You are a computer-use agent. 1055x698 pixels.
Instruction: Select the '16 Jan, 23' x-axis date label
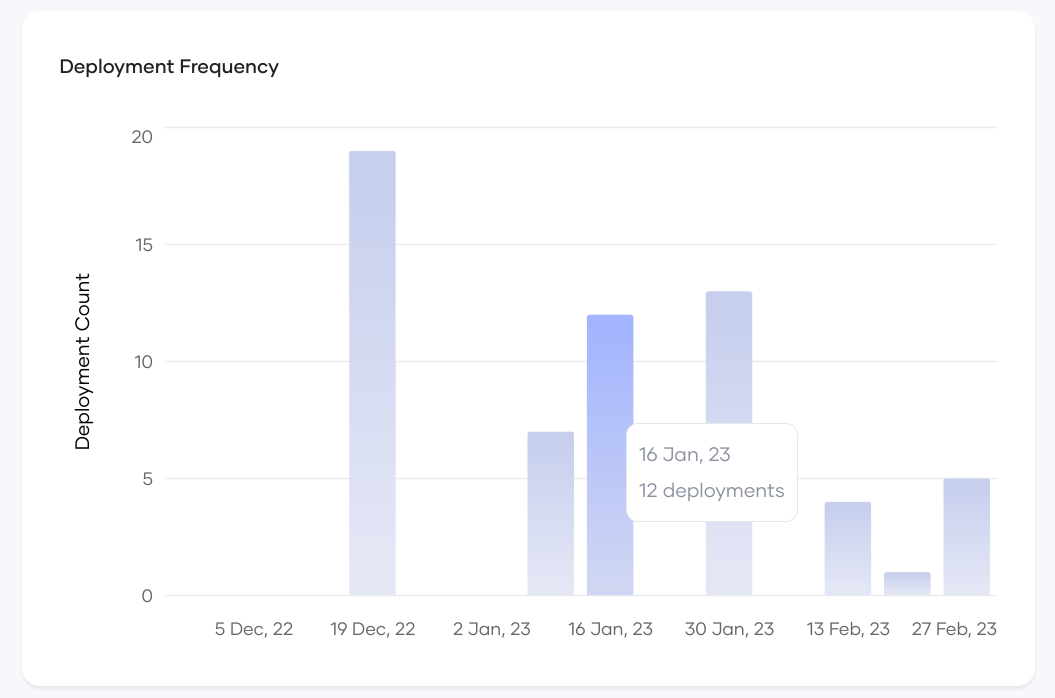click(x=610, y=629)
